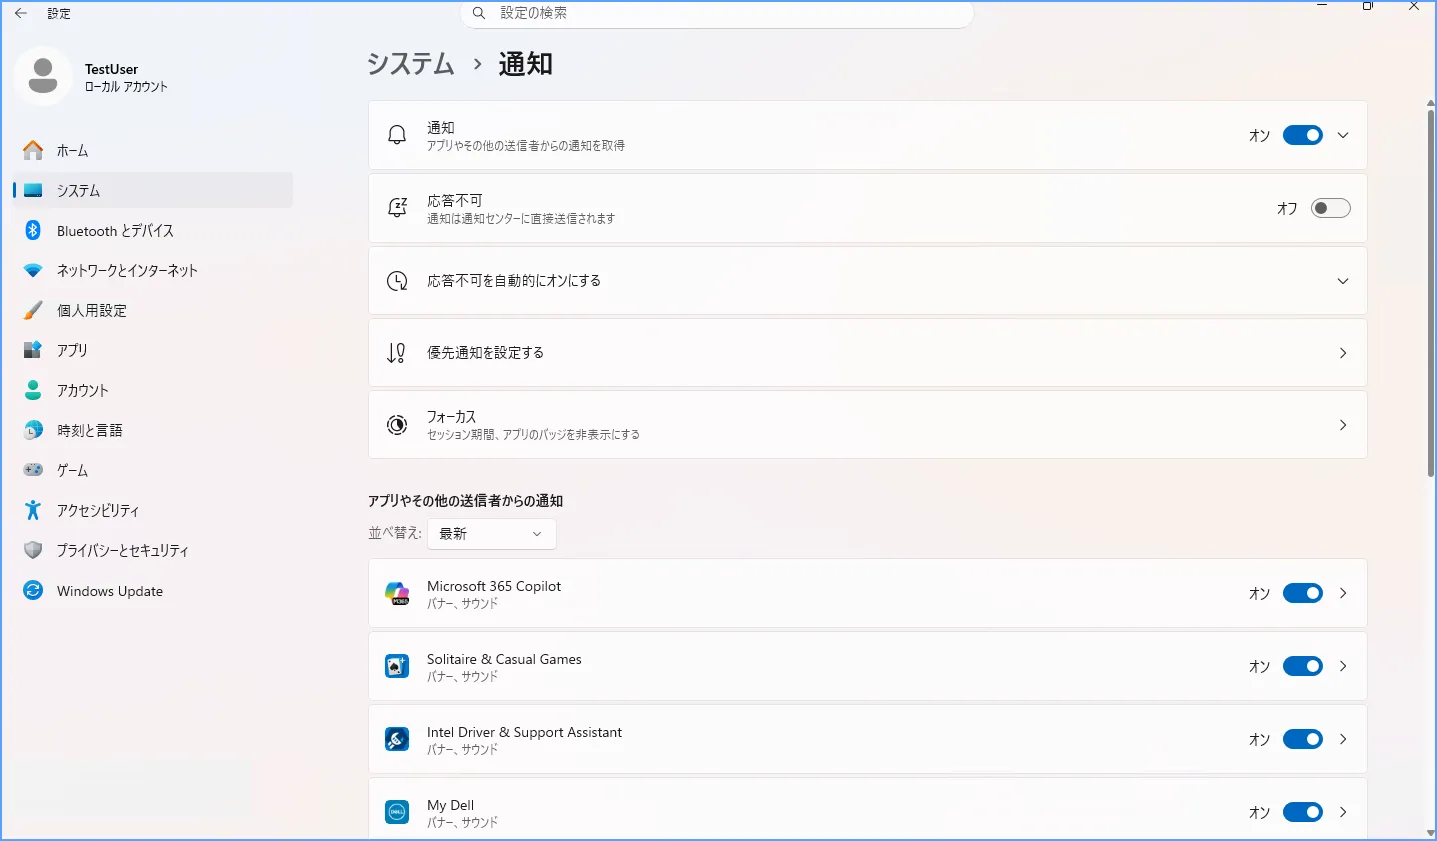Click the 通知 page title text
This screenshot has height=841, width=1437.
pyautogui.click(x=526, y=64)
